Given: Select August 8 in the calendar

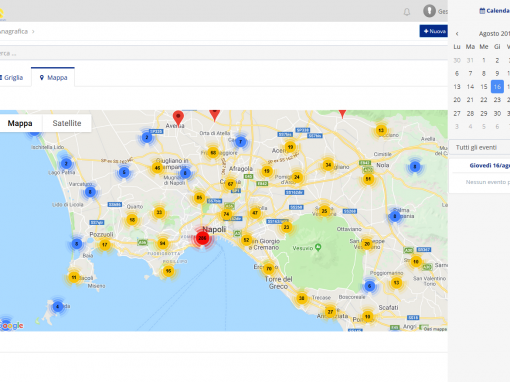Looking at the screenshot, I should tap(484, 73).
